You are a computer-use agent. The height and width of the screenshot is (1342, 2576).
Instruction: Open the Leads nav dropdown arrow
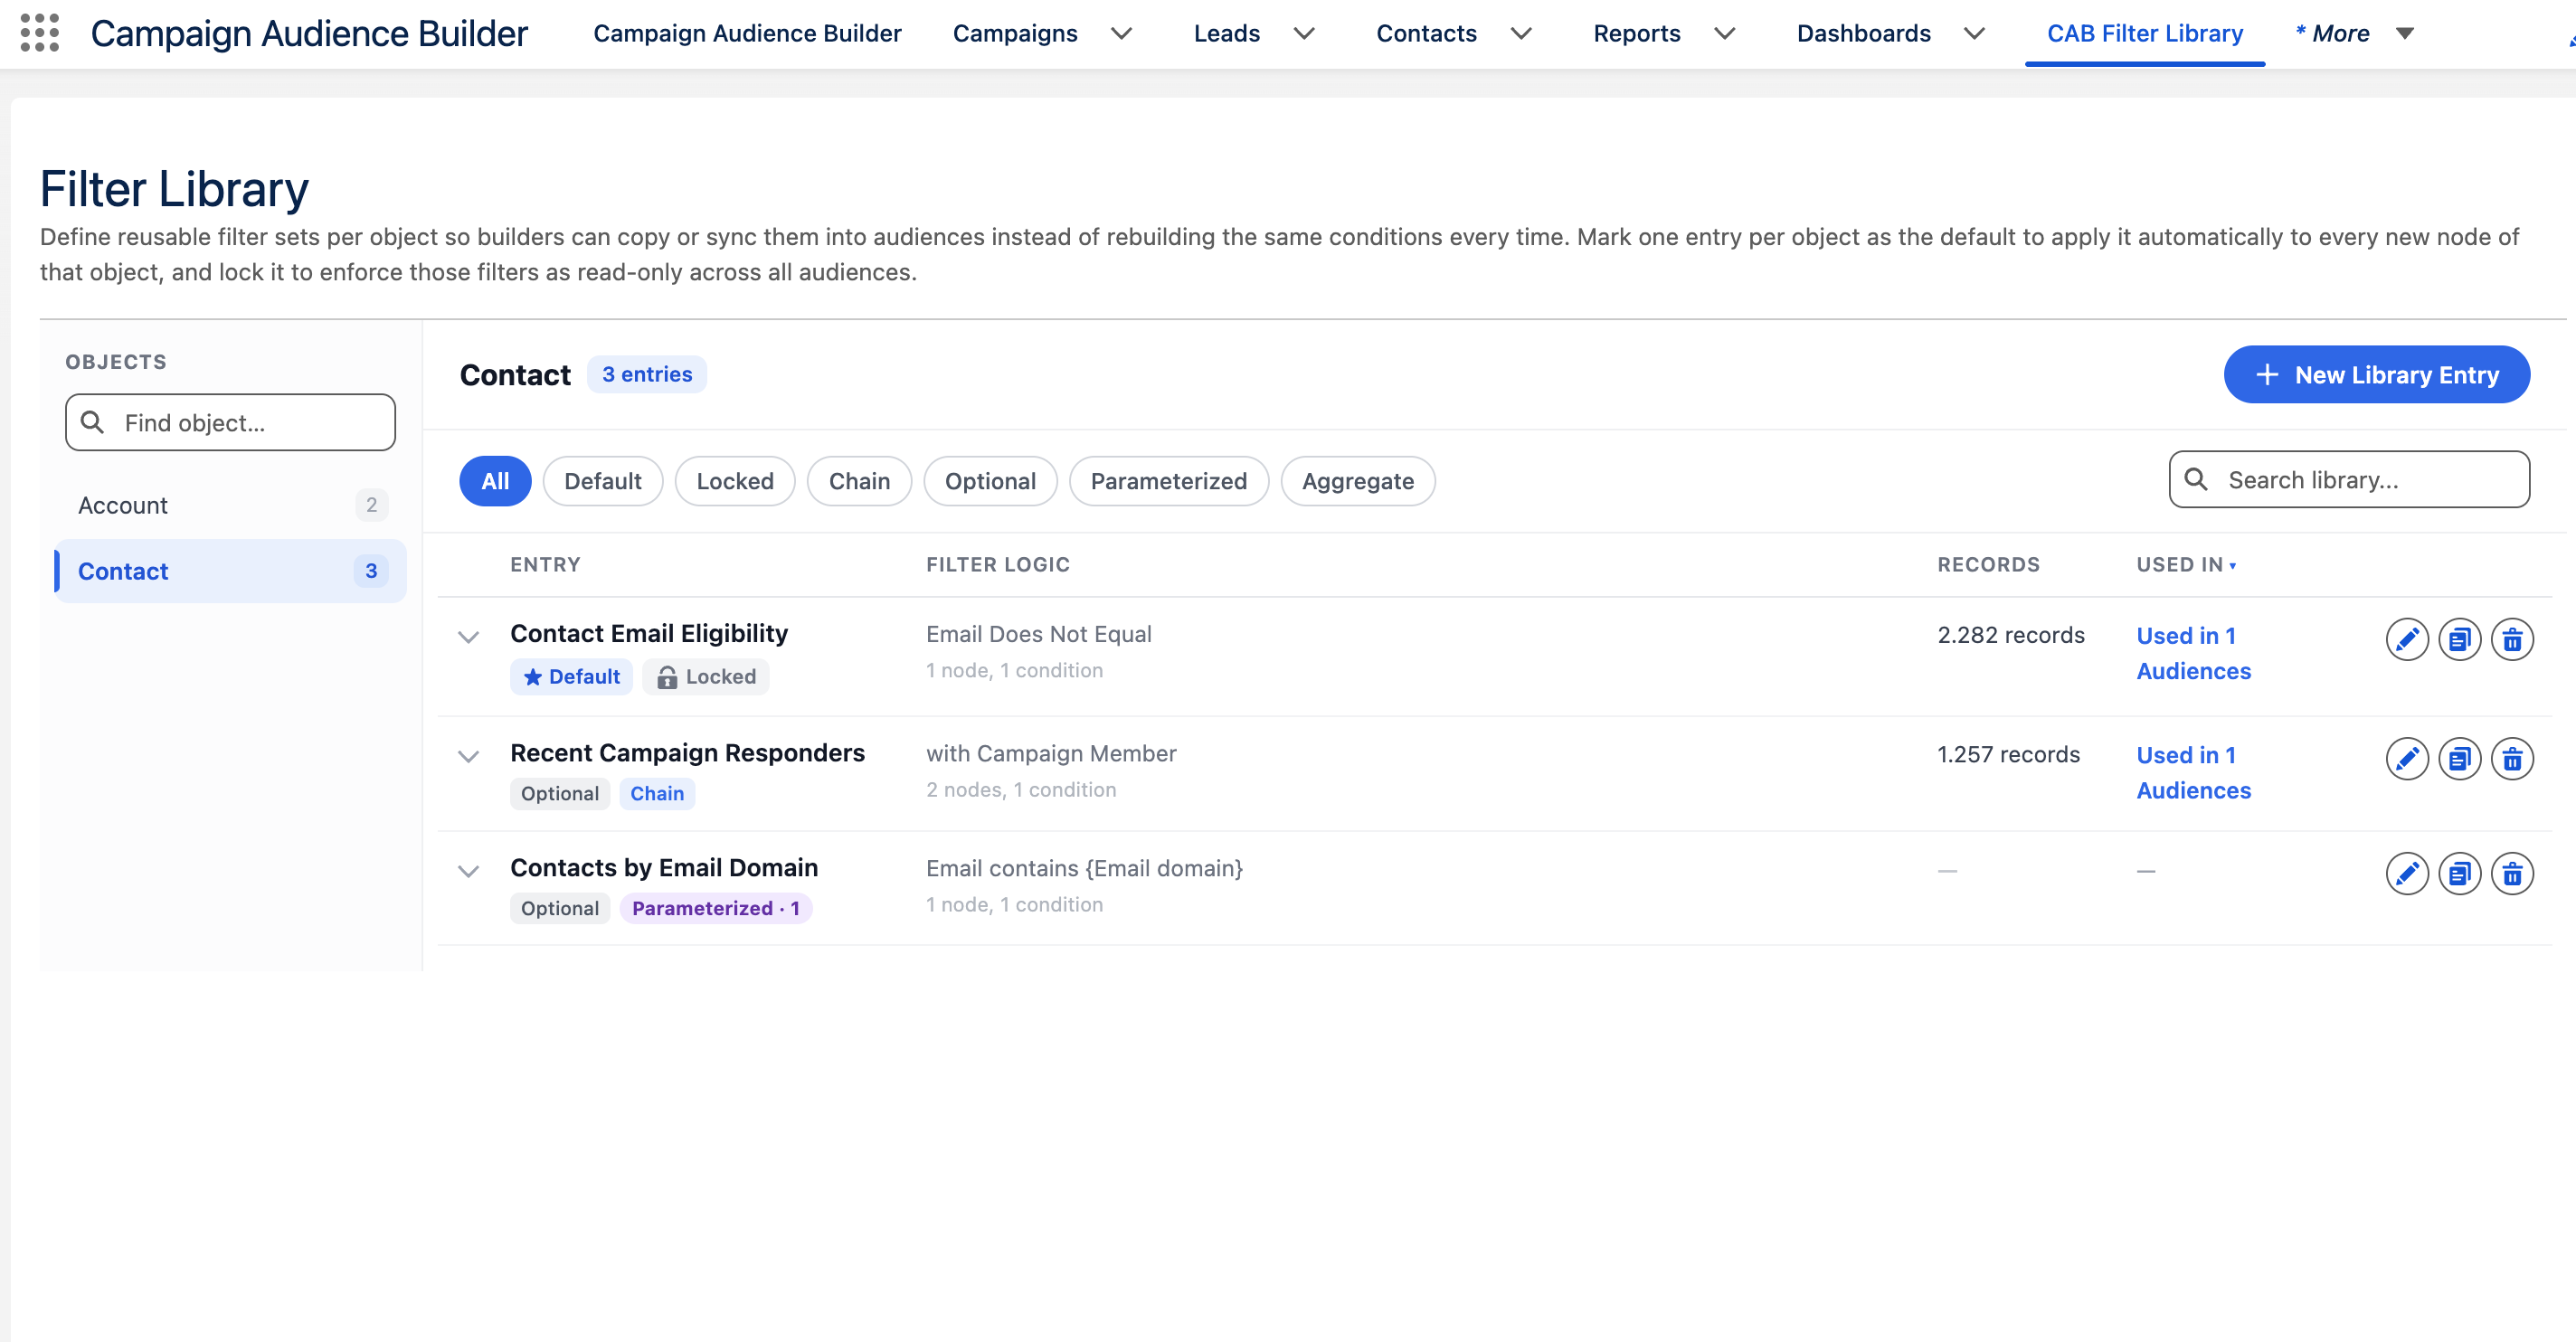1303,33
